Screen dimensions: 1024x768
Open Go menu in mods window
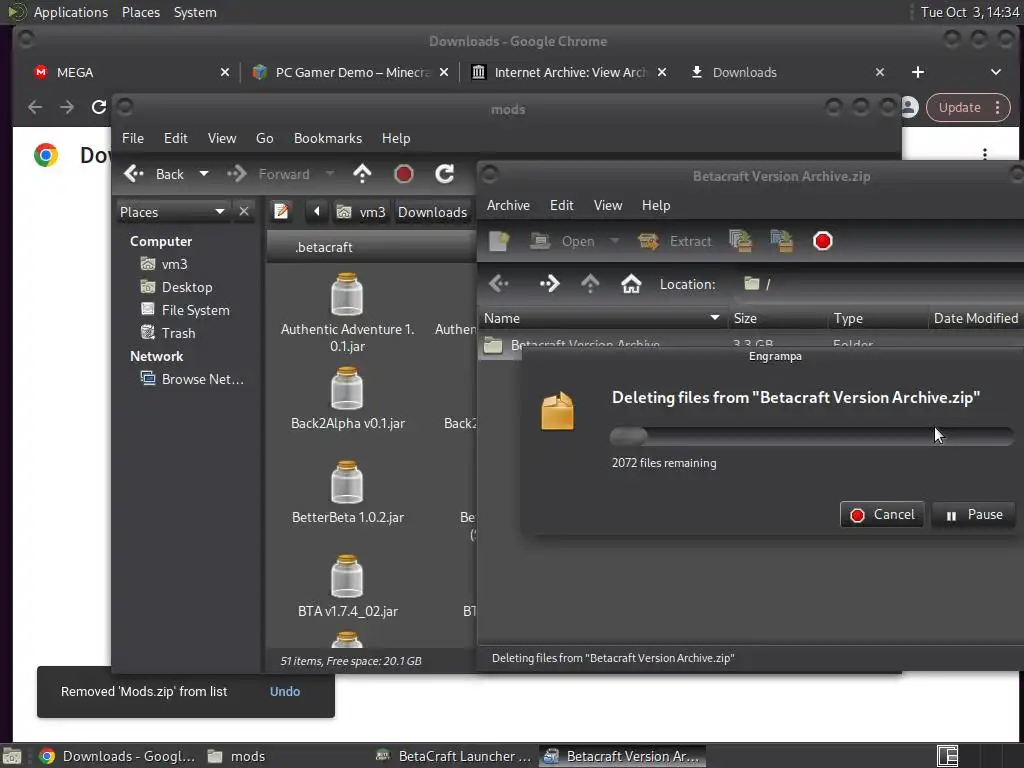pyautogui.click(x=264, y=138)
